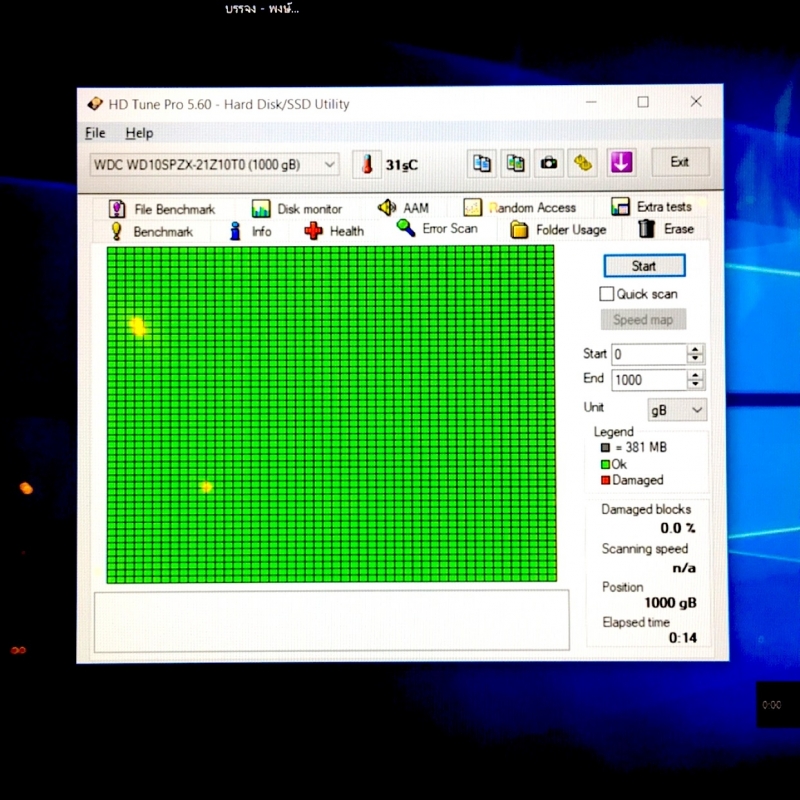Image resolution: width=800 pixels, height=800 pixels.
Task: Switch to the Info tab
Action: click(x=250, y=231)
